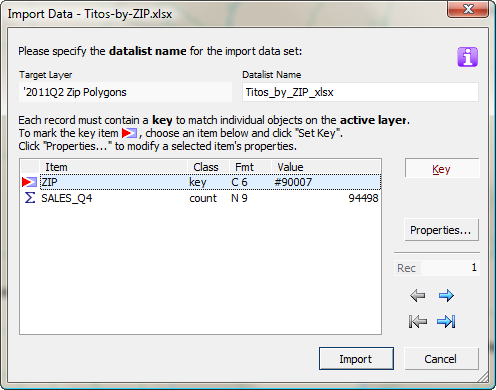Screen dimensions: 496x390
Task: Click the Fmt column header
Action: pos(250,167)
